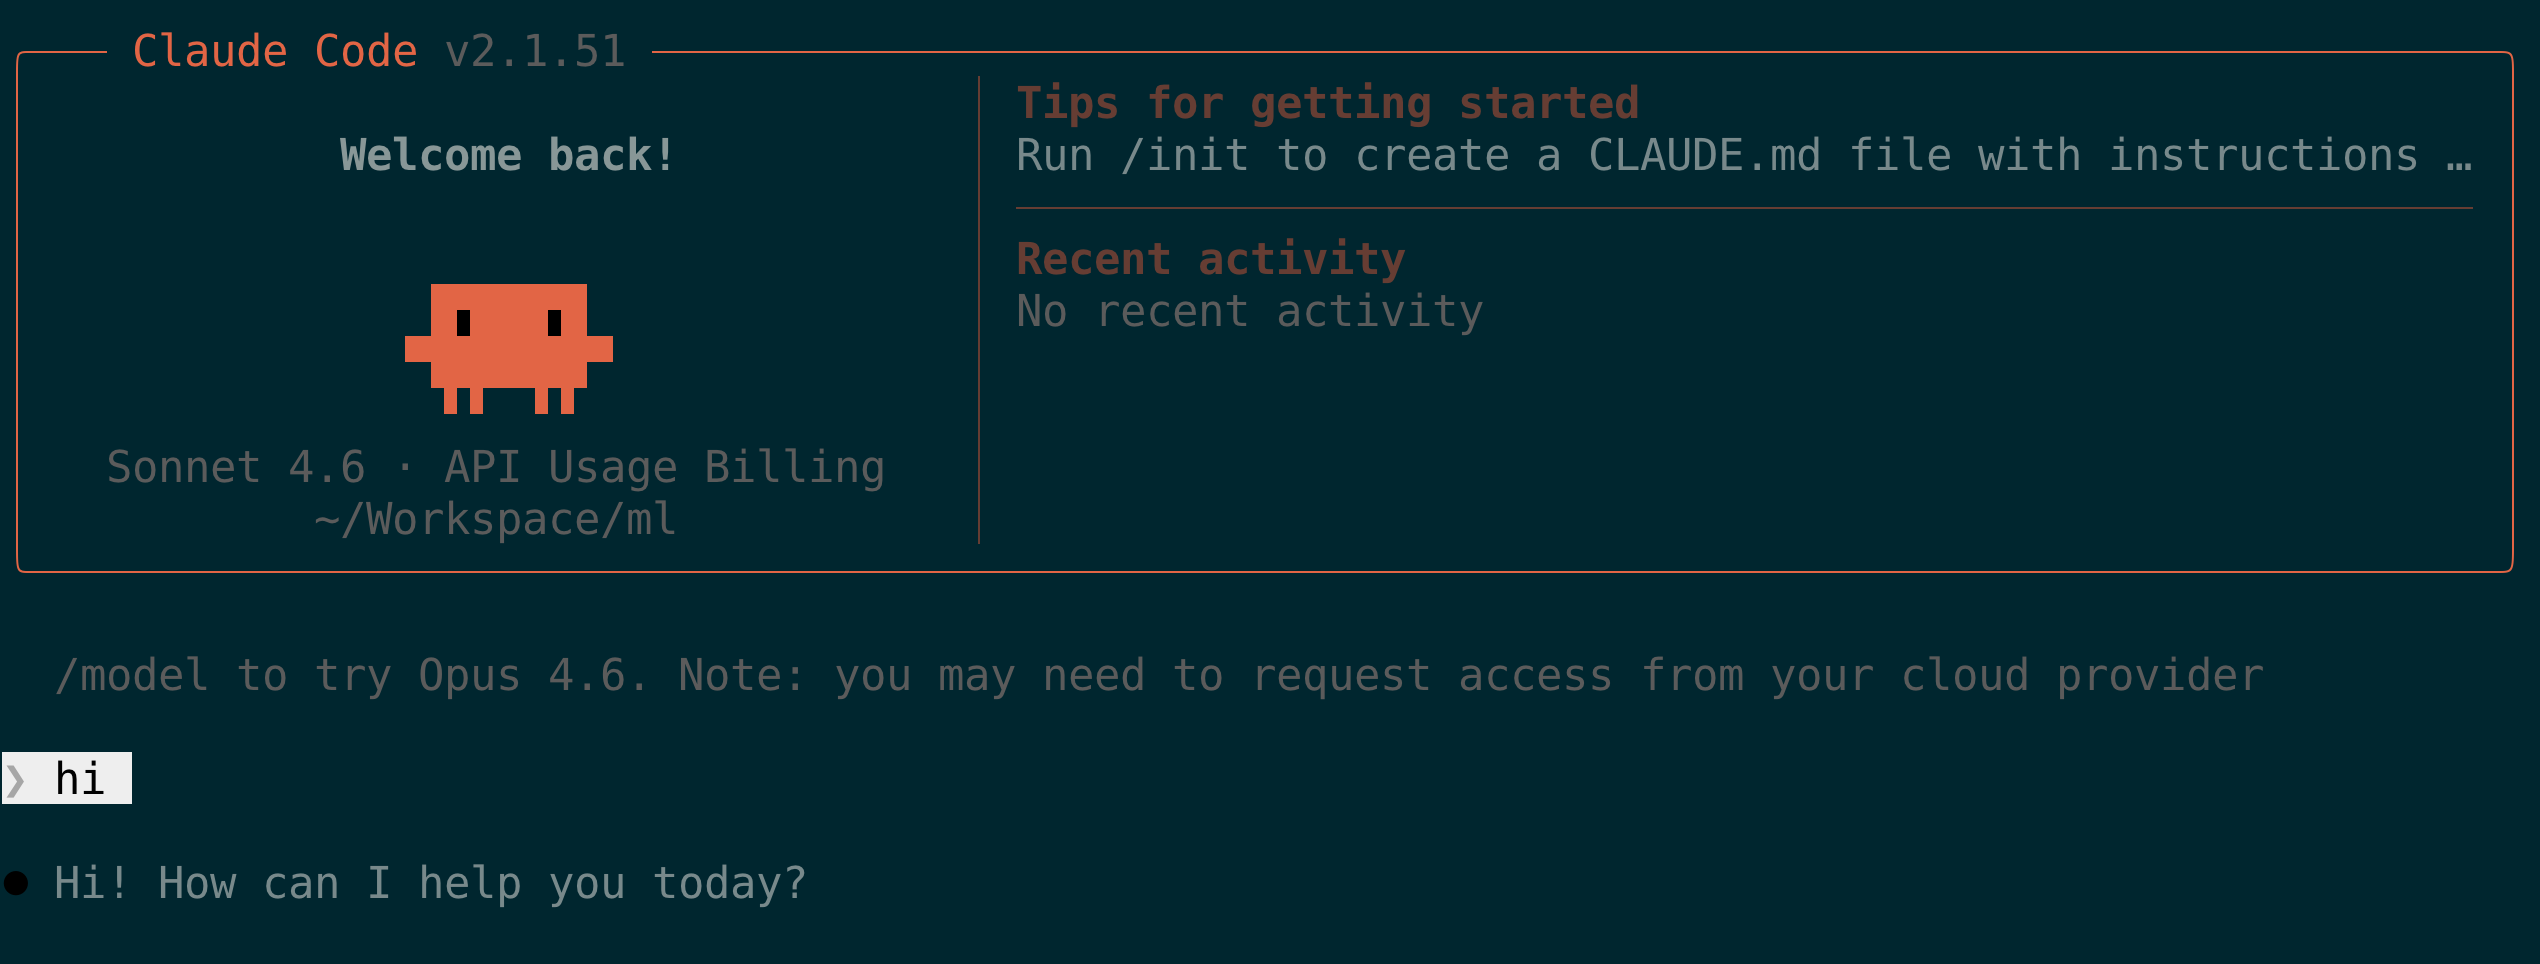
Task: Click the /model command in the notice
Action: coord(132,675)
